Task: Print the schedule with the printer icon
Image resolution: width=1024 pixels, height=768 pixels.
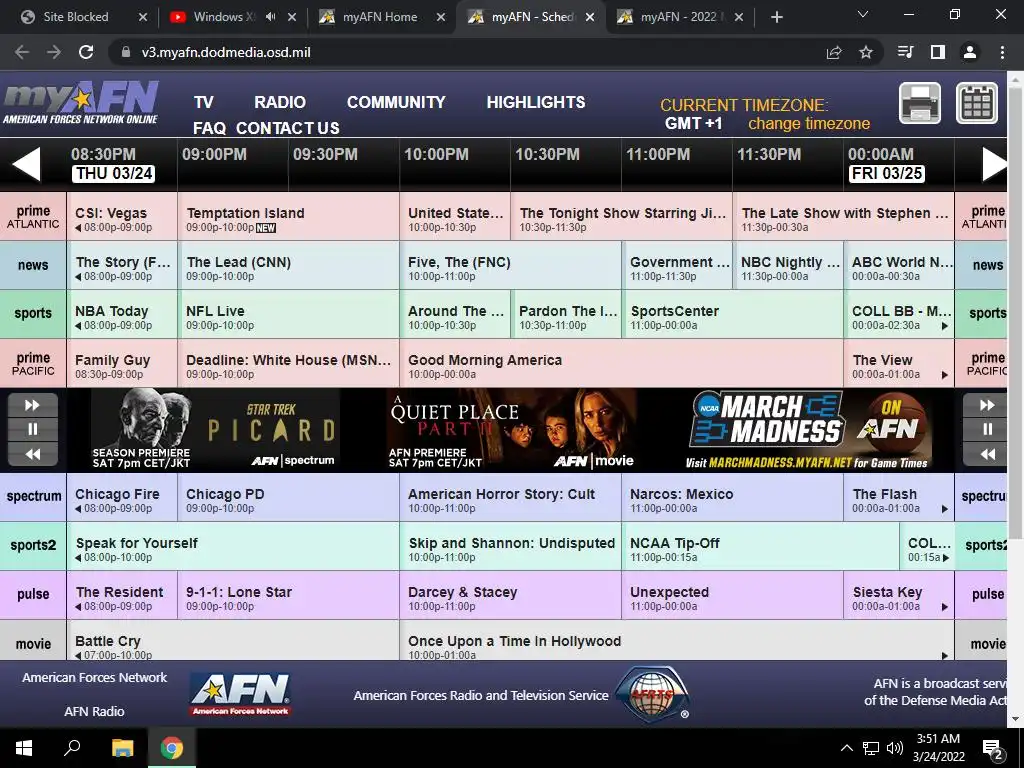Action: [x=920, y=103]
